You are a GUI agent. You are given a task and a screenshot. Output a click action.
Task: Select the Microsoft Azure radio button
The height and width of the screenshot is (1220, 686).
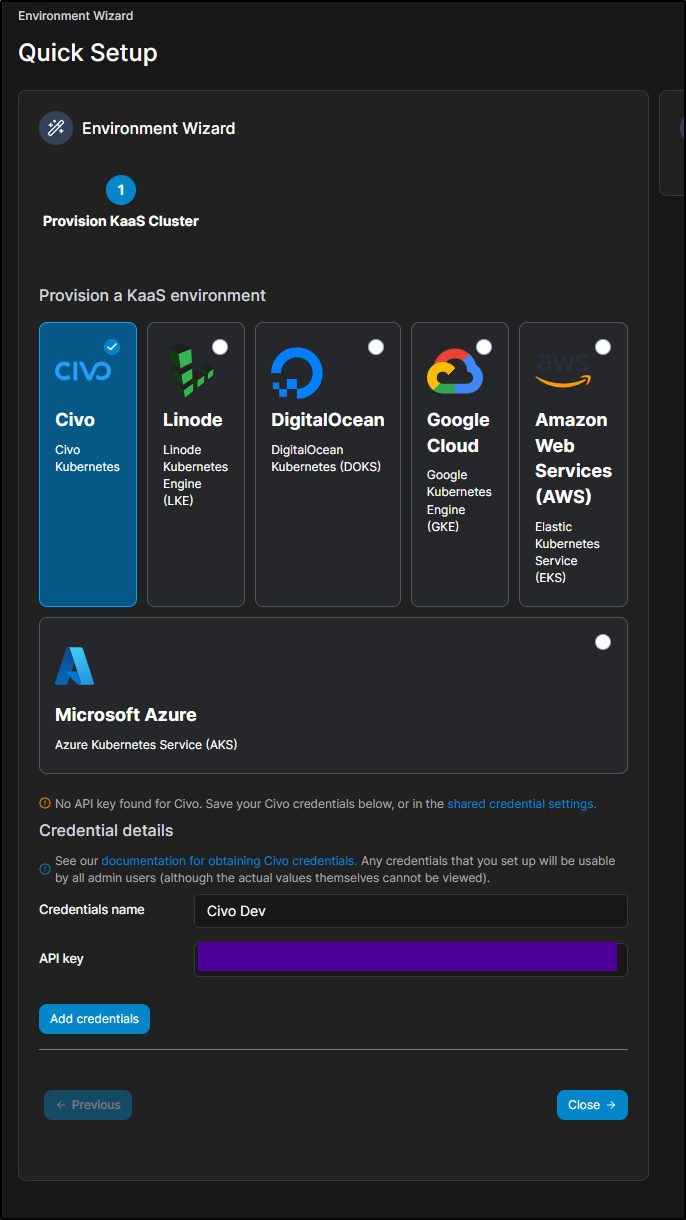pyautogui.click(x=603, y=642)
